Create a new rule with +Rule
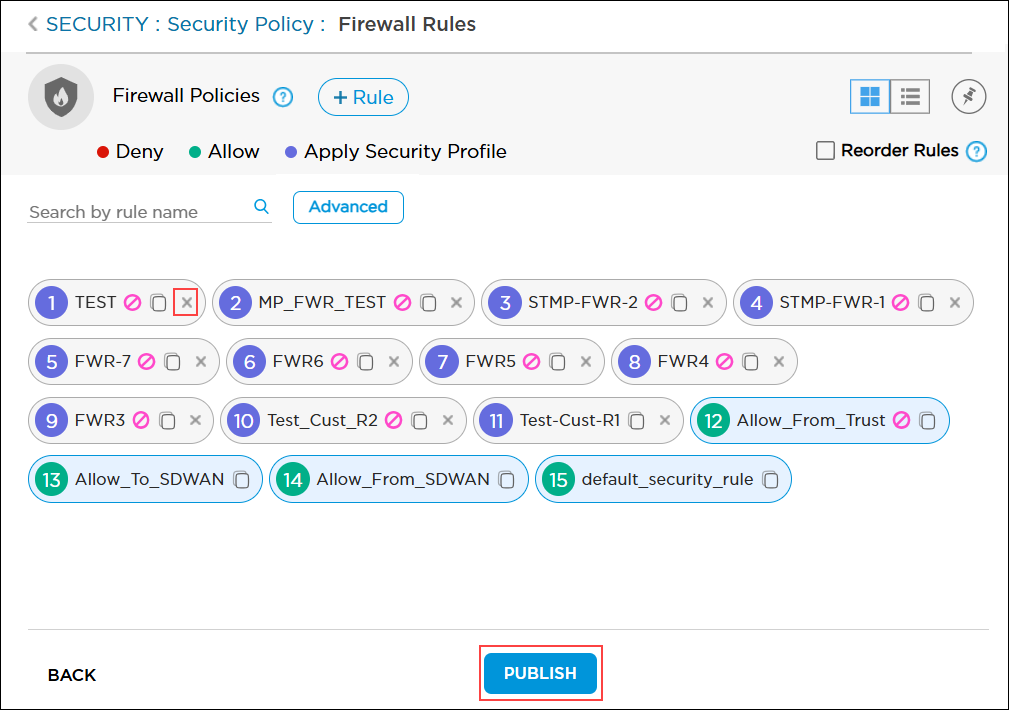The image size is (1009, 710). click(362, 97)
